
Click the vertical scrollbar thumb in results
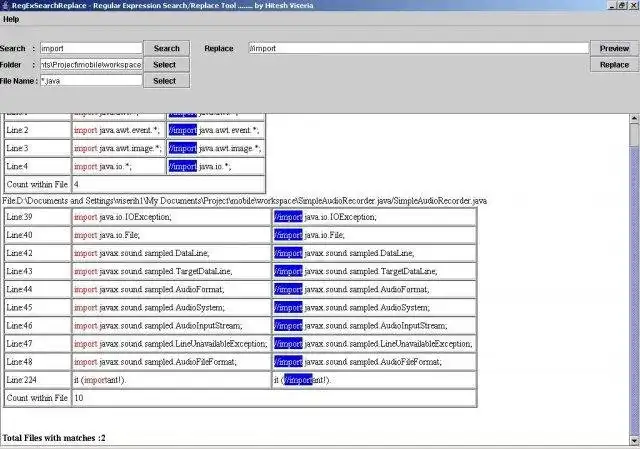point(634,135)
